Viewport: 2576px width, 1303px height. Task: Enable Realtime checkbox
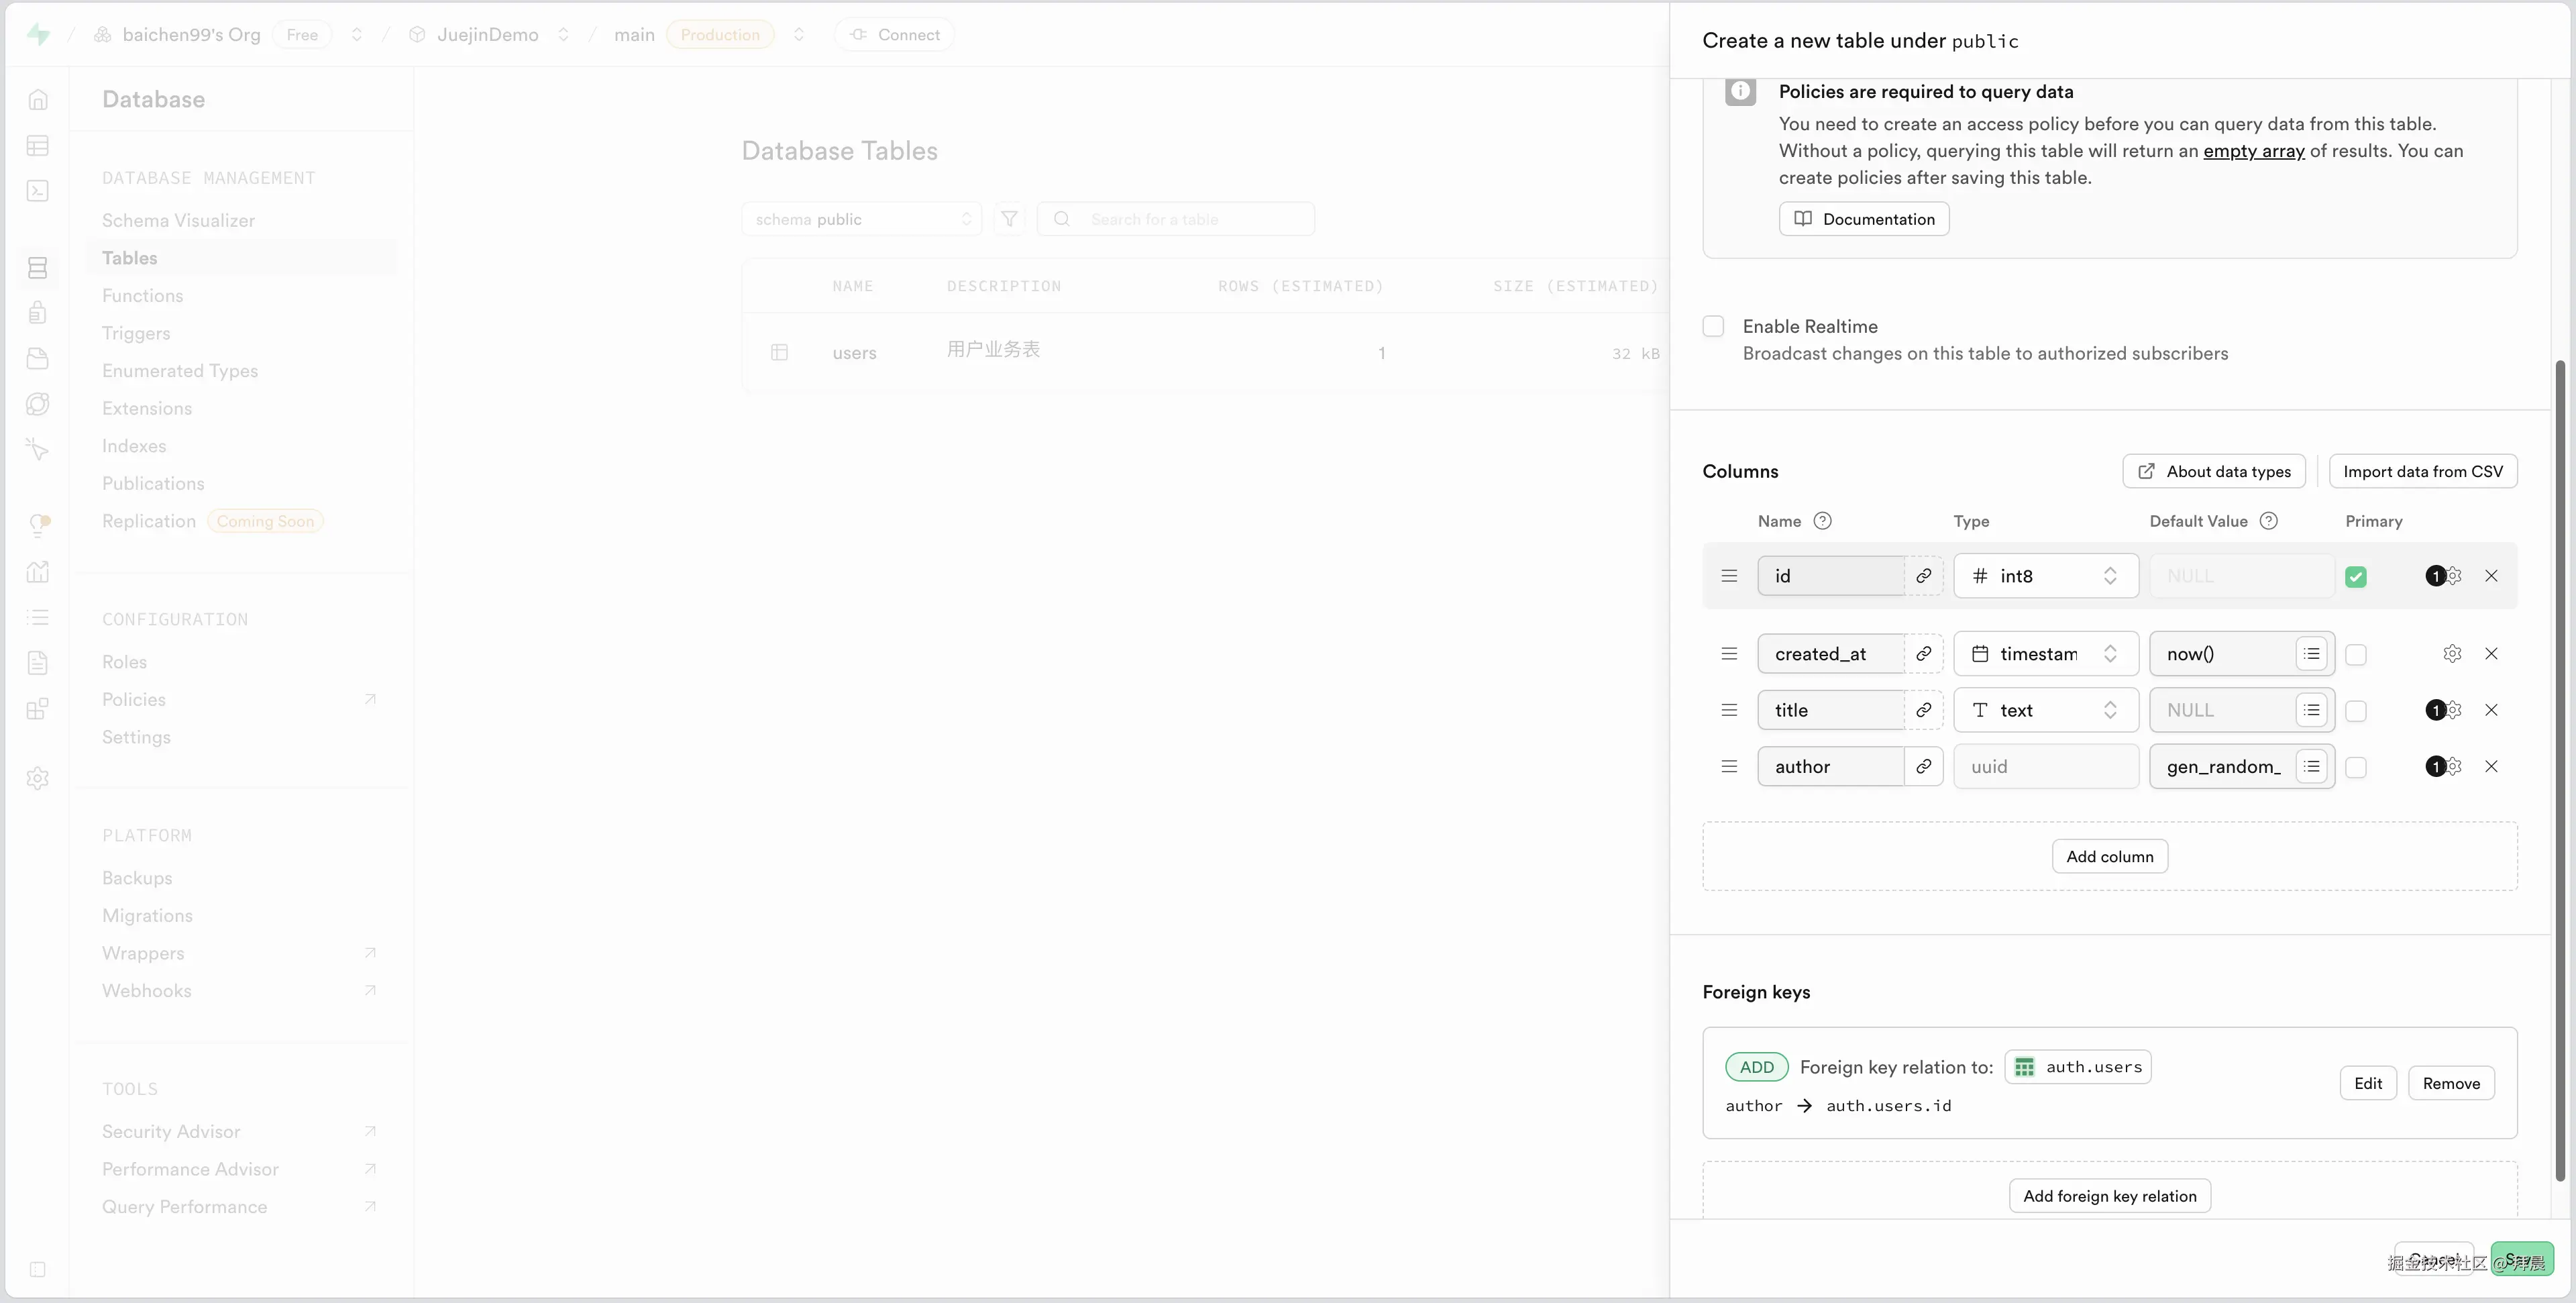(1714, 327)
